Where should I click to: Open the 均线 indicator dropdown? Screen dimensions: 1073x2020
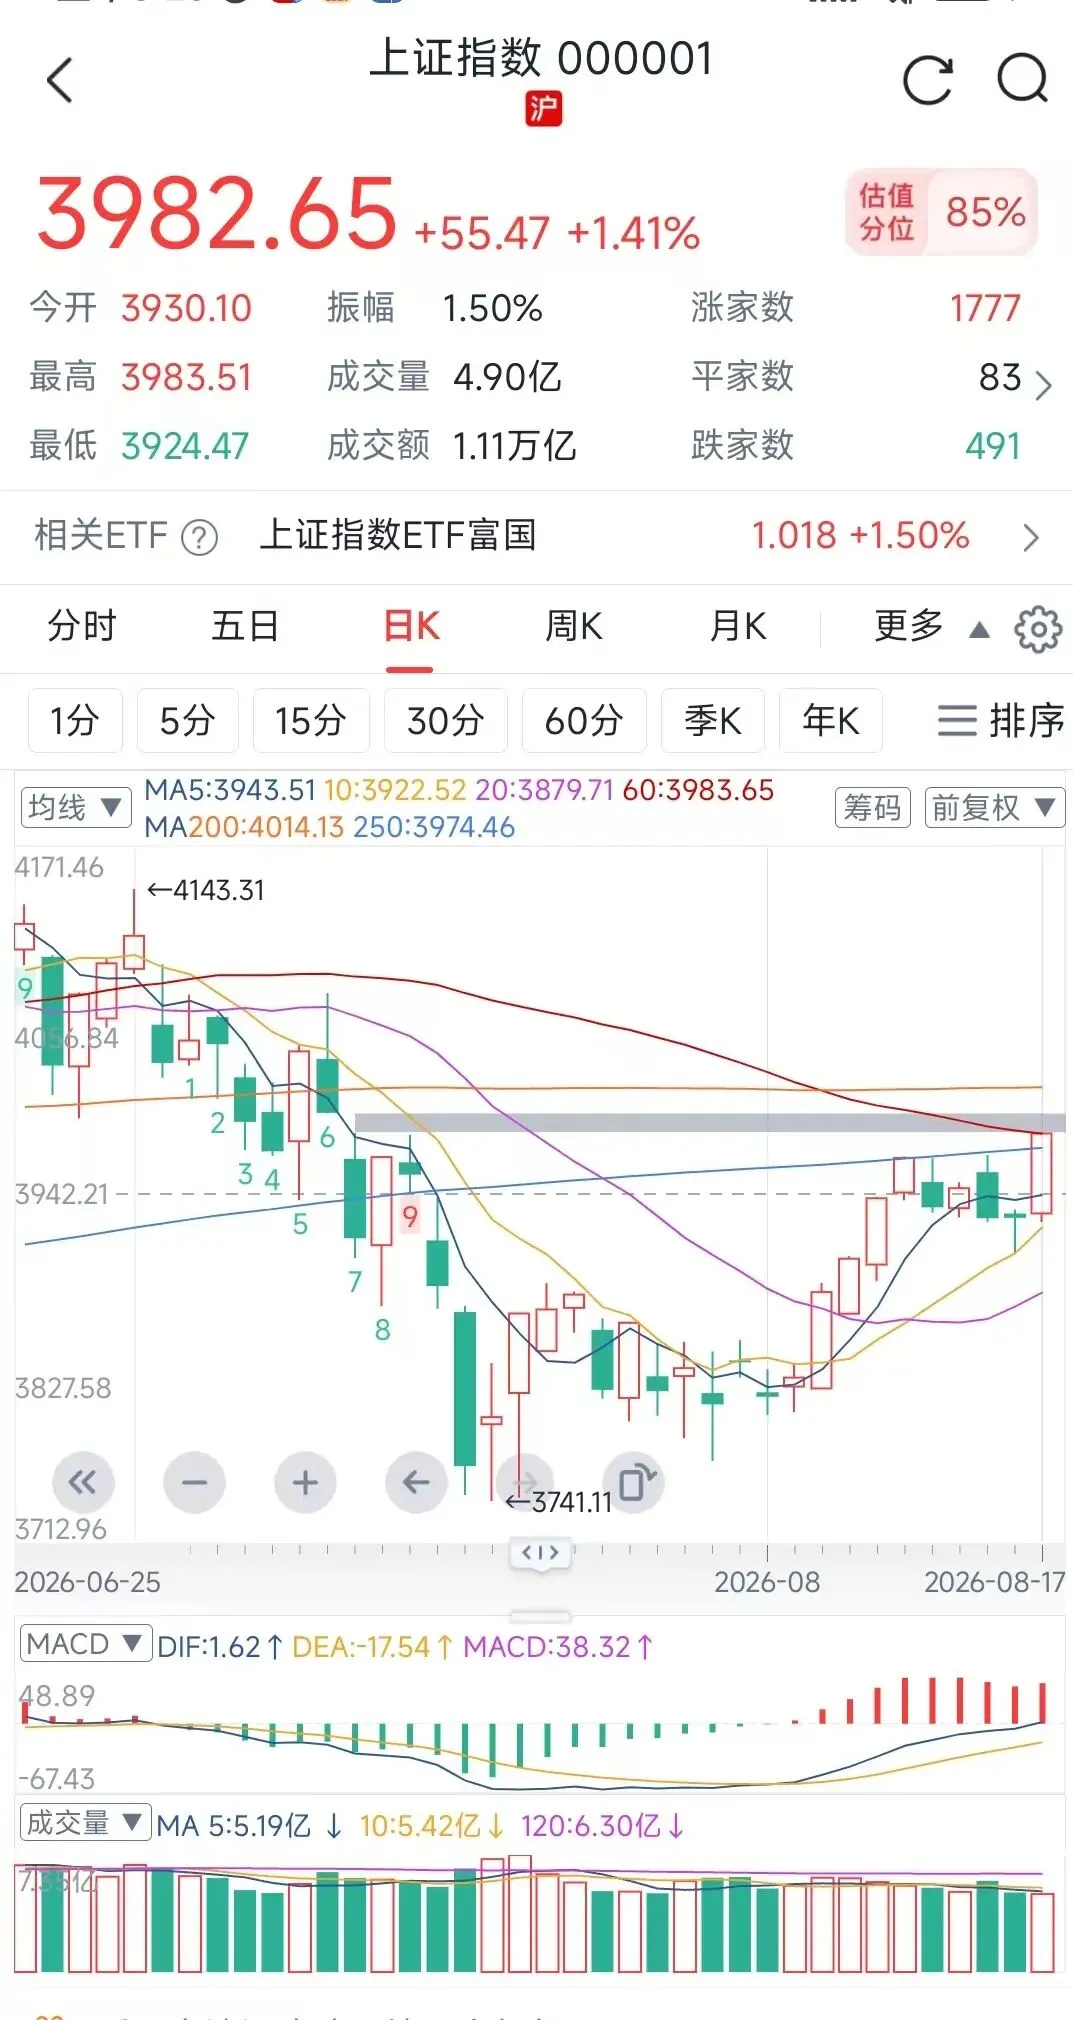coord(76,807)
